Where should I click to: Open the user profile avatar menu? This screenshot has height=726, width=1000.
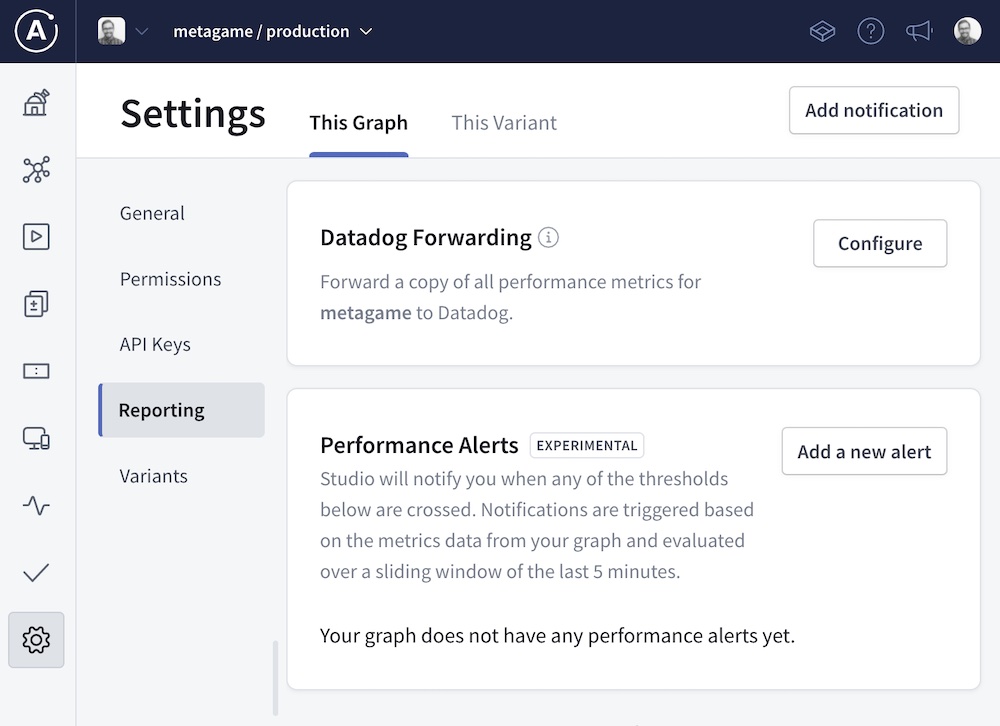pyautogui.click(x=967, y=31)
